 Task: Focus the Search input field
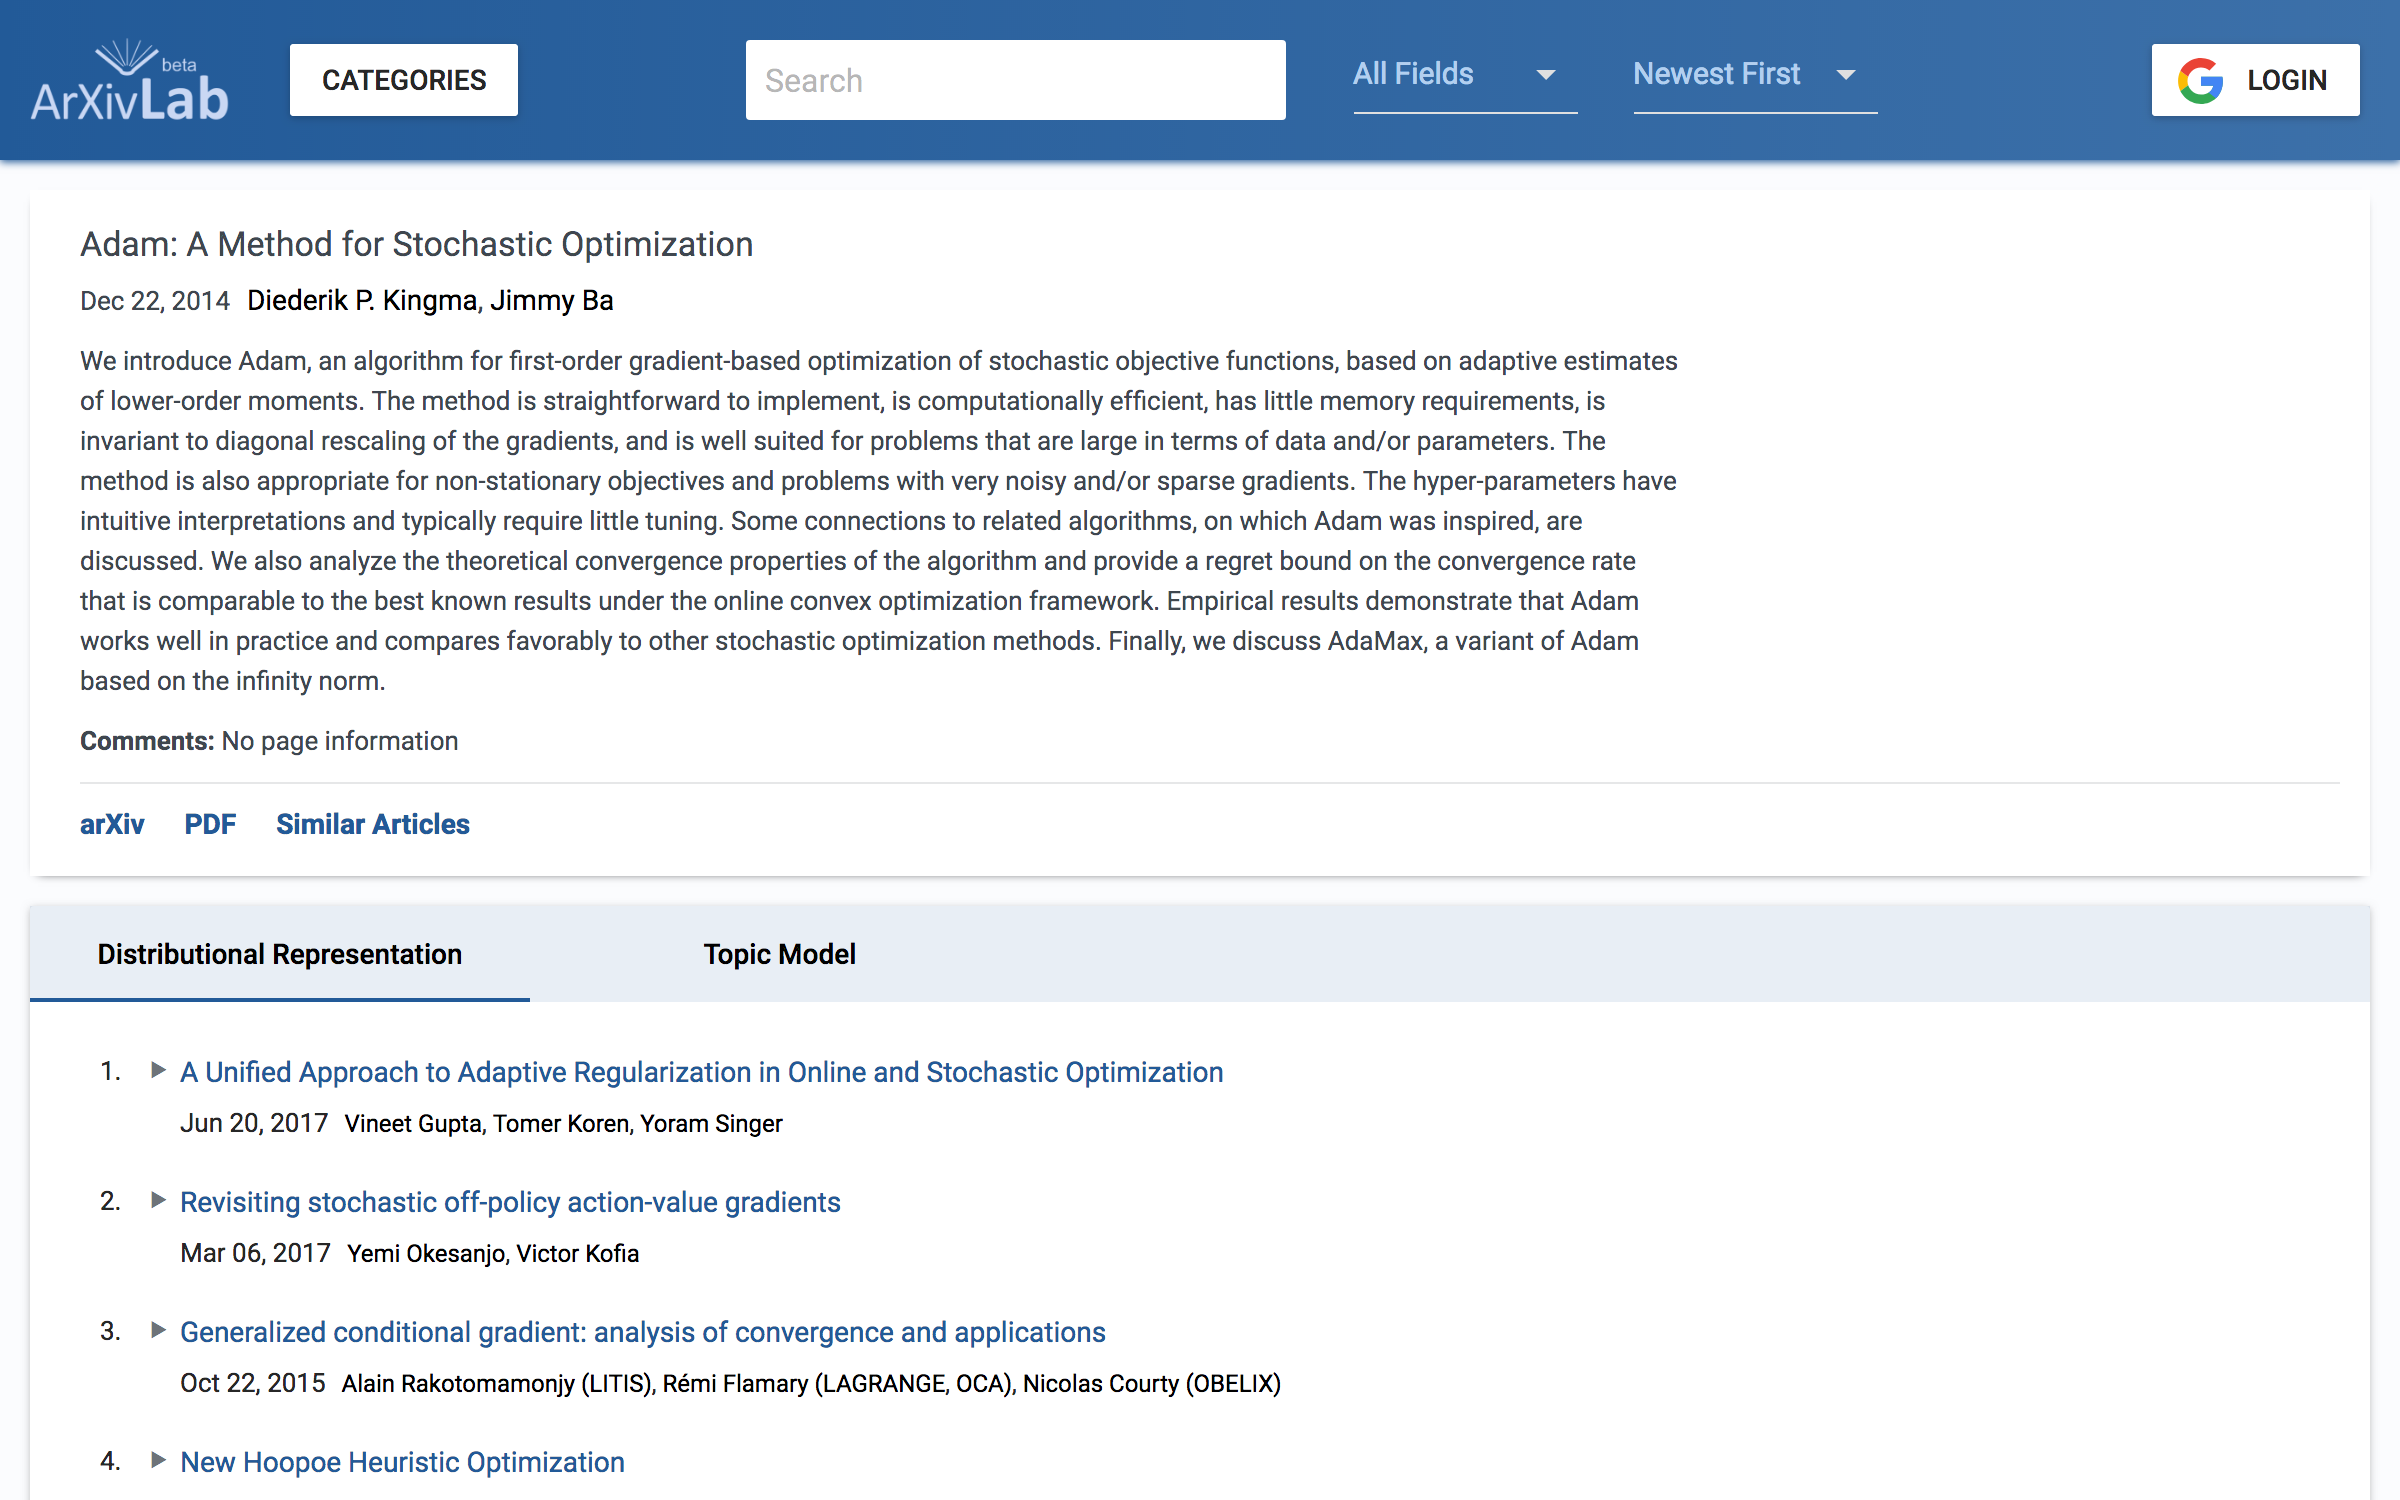pos(1015,80)
